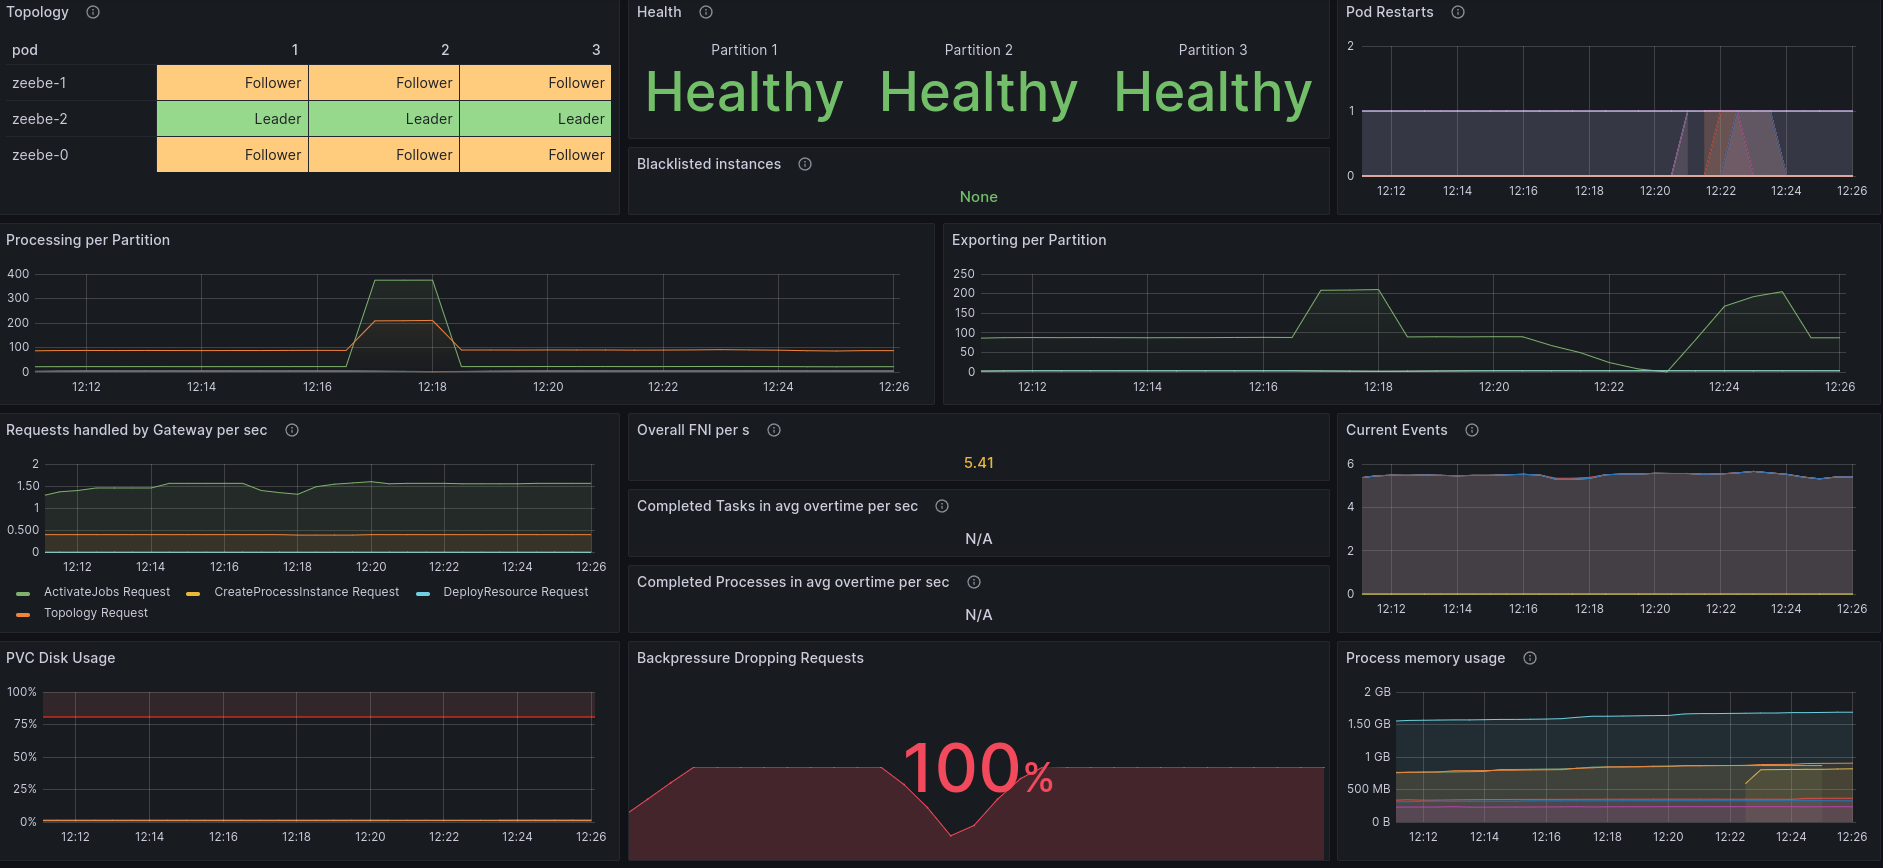
Task: Open Blacklisted instances panel title
Action: 709,164
